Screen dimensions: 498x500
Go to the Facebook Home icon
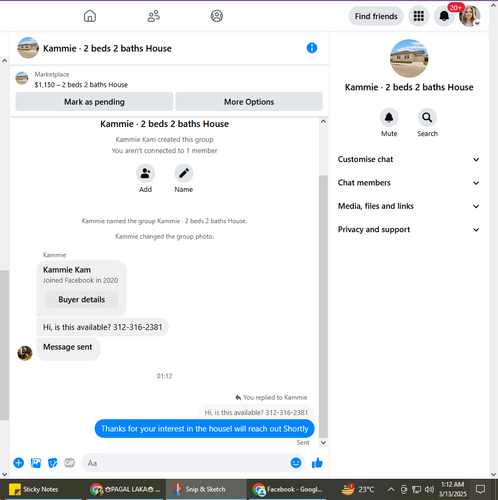90,16
